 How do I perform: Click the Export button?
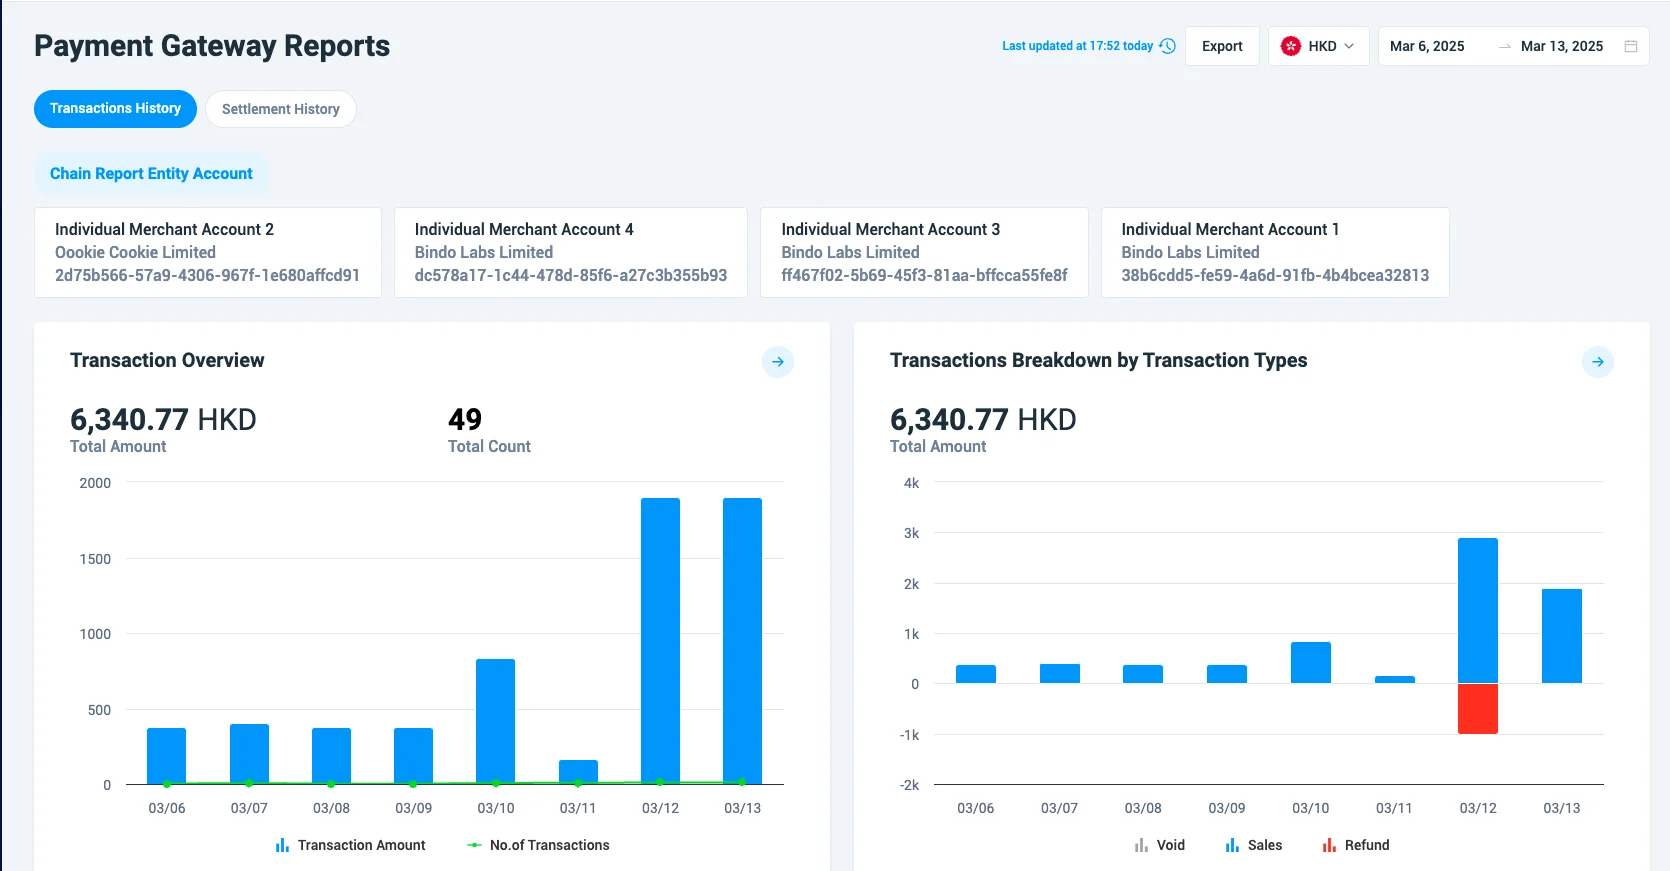[x=1222, y=46]
